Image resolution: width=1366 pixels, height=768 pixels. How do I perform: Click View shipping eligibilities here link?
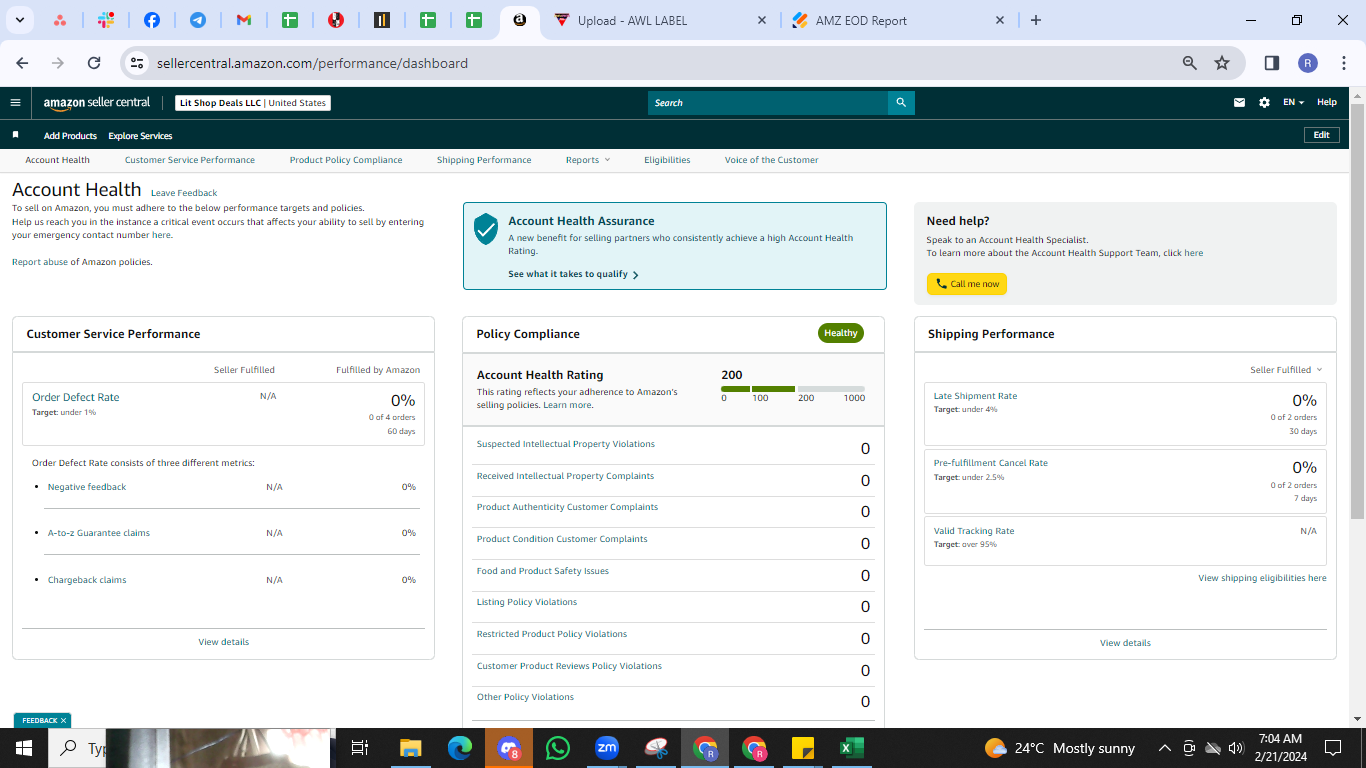point(1262,578)
